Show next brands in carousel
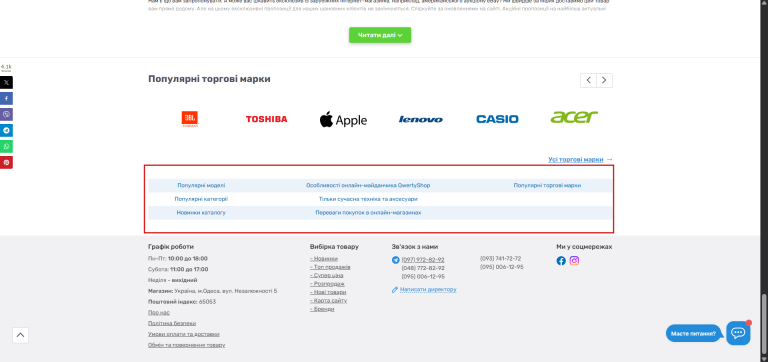The height and width of the screenshot is (362, 768). point(604,80)
